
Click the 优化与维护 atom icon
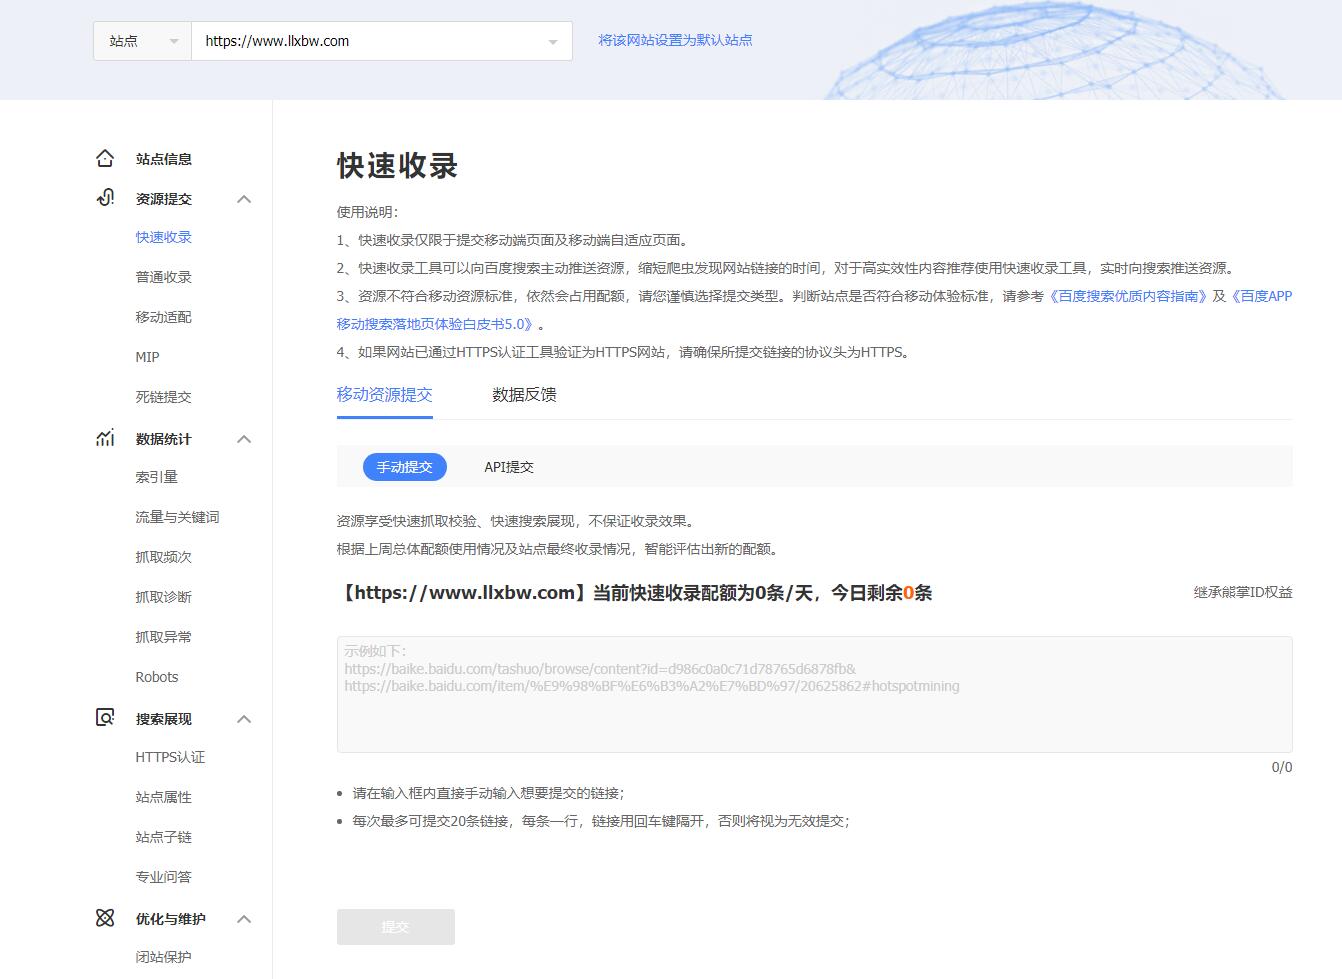pos(105,918)
